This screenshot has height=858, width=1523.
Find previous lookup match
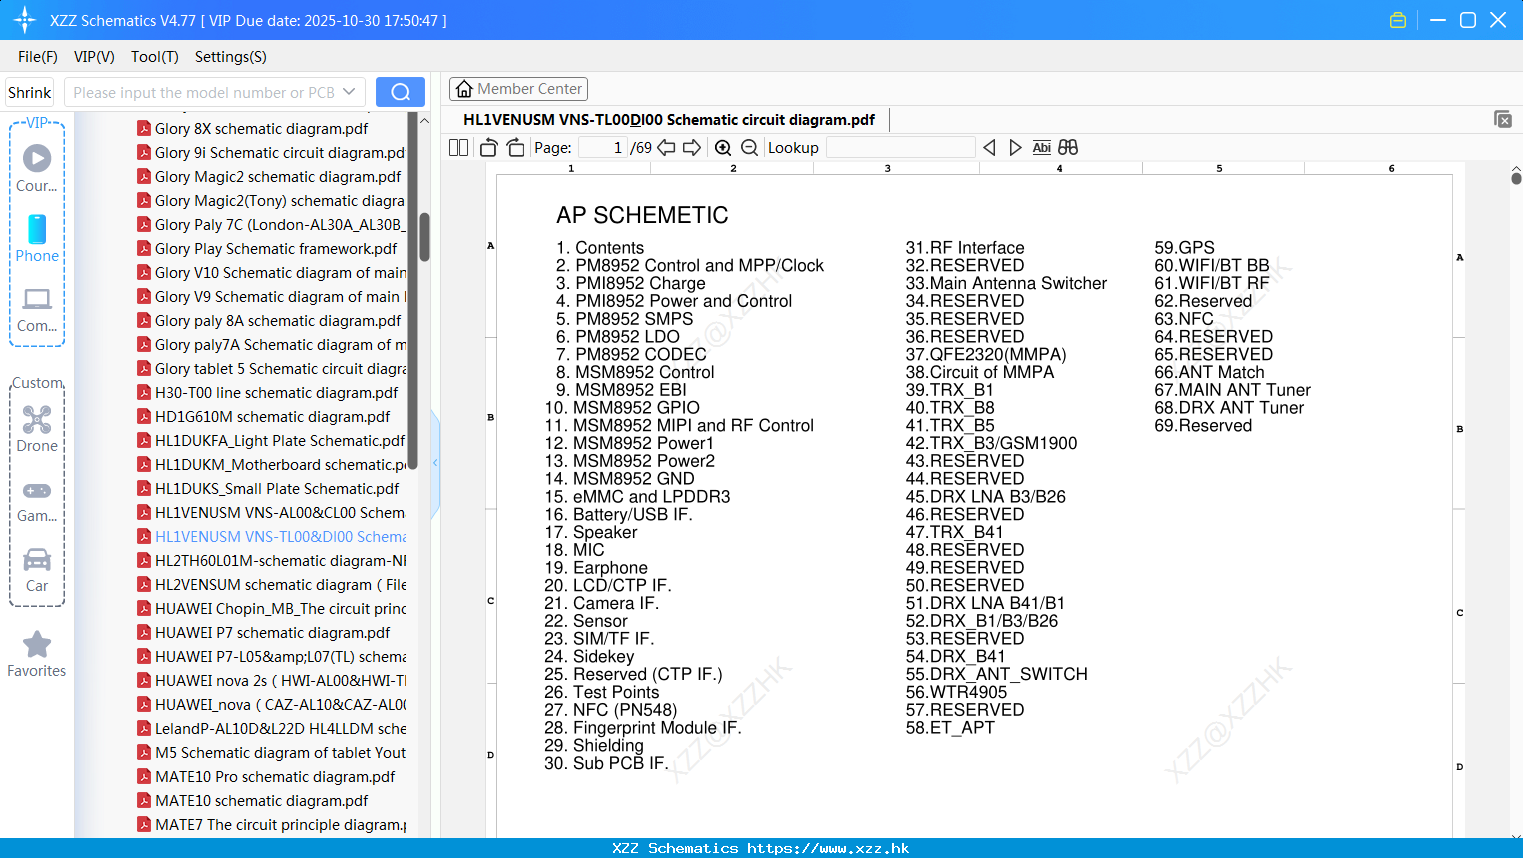click(x=989, y=147)
